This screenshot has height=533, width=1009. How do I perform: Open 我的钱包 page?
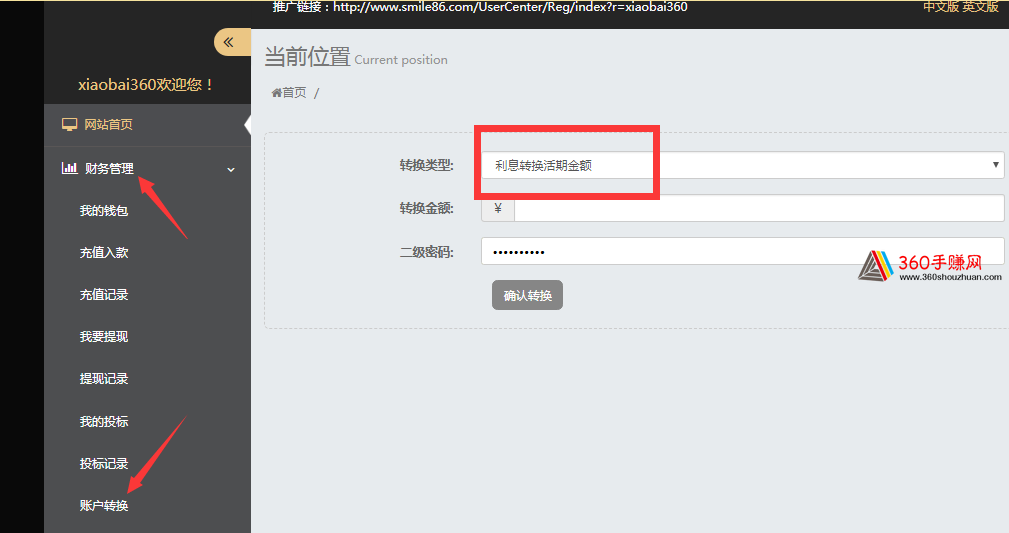104,210
